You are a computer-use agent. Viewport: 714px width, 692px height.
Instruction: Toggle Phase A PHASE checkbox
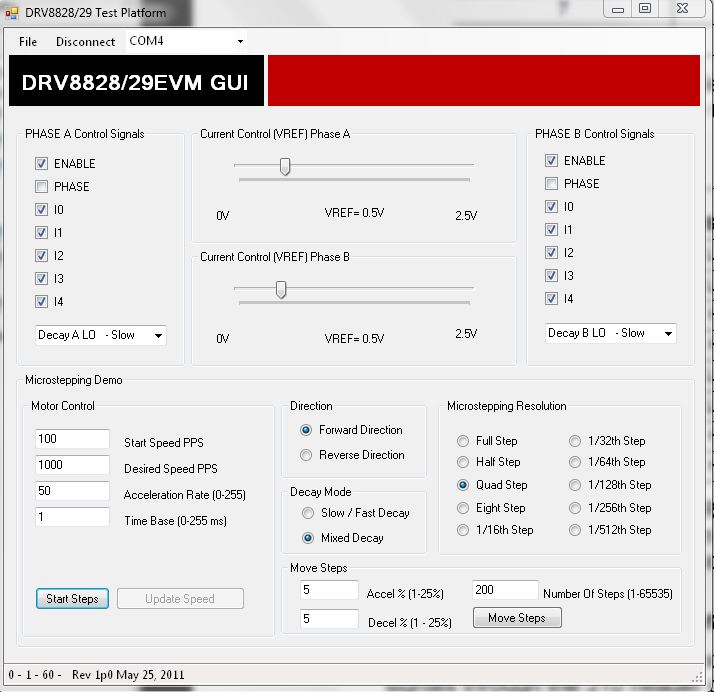pos(41,186)
